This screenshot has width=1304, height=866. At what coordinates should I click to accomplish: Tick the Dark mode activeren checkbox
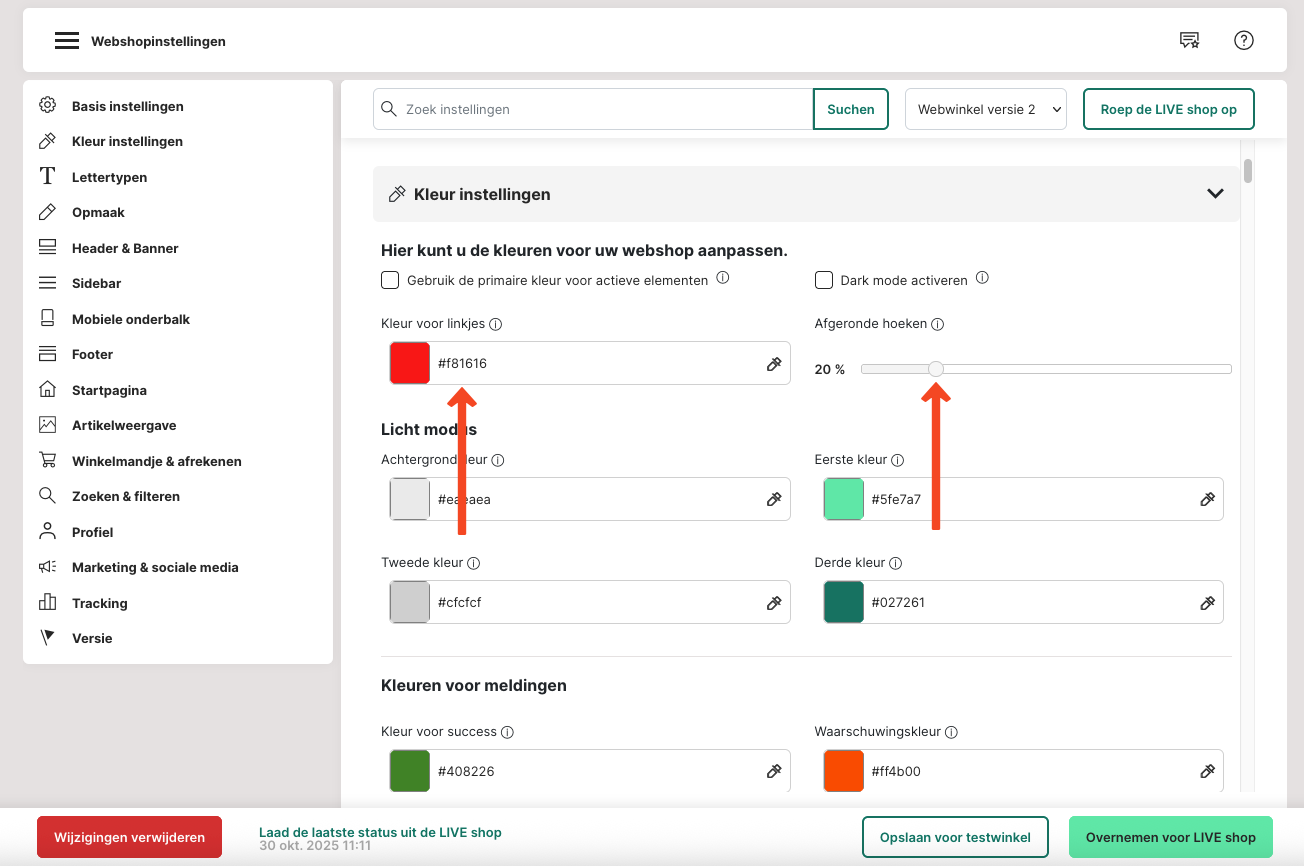[x=824, y=280]
